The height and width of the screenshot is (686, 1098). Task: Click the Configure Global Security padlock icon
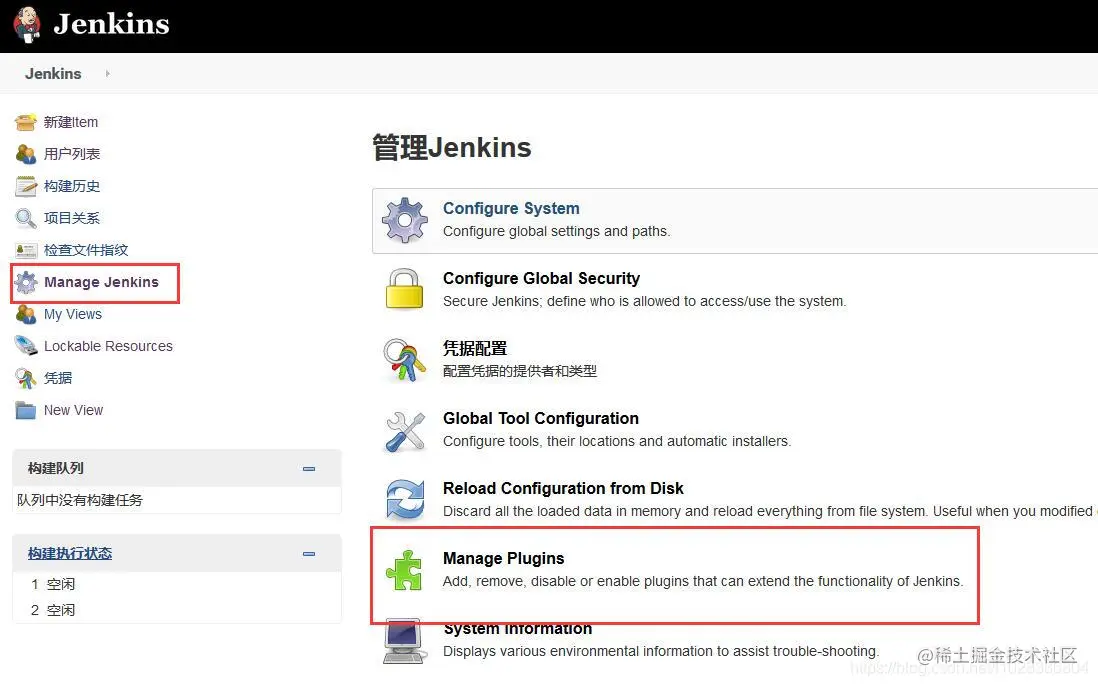coord(405,289)
